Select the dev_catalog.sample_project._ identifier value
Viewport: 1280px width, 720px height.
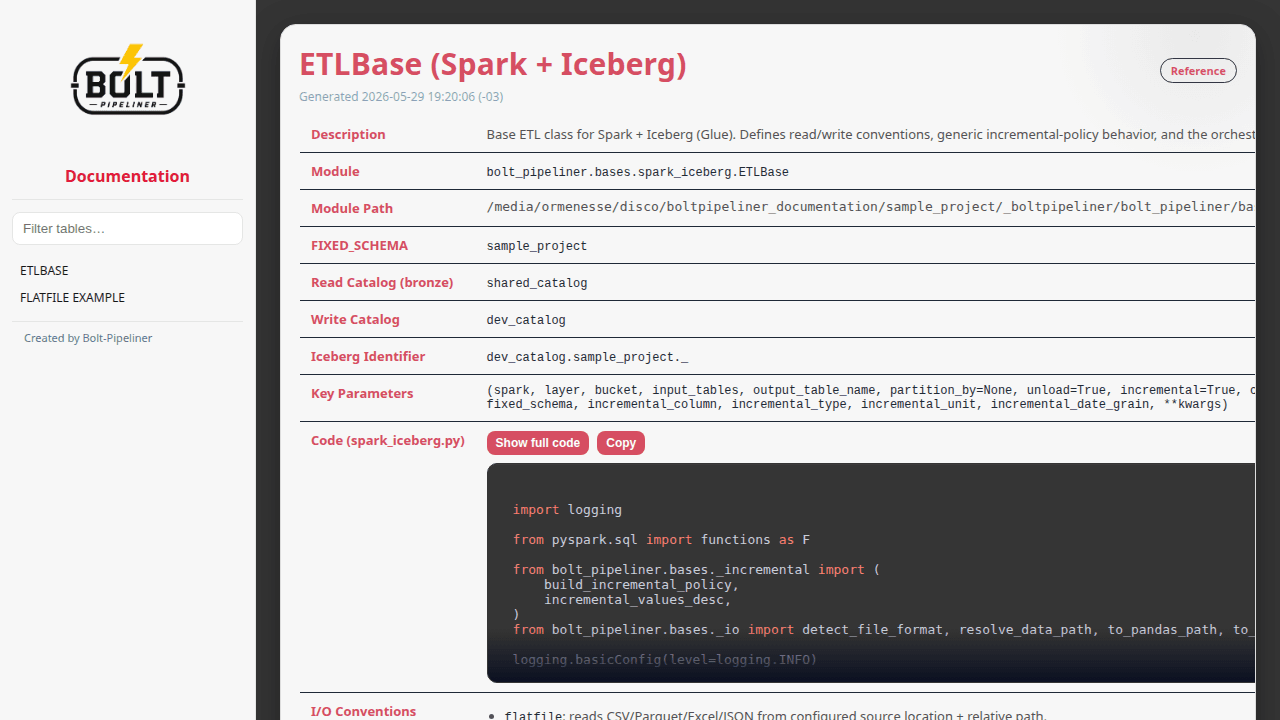point(587,357)
